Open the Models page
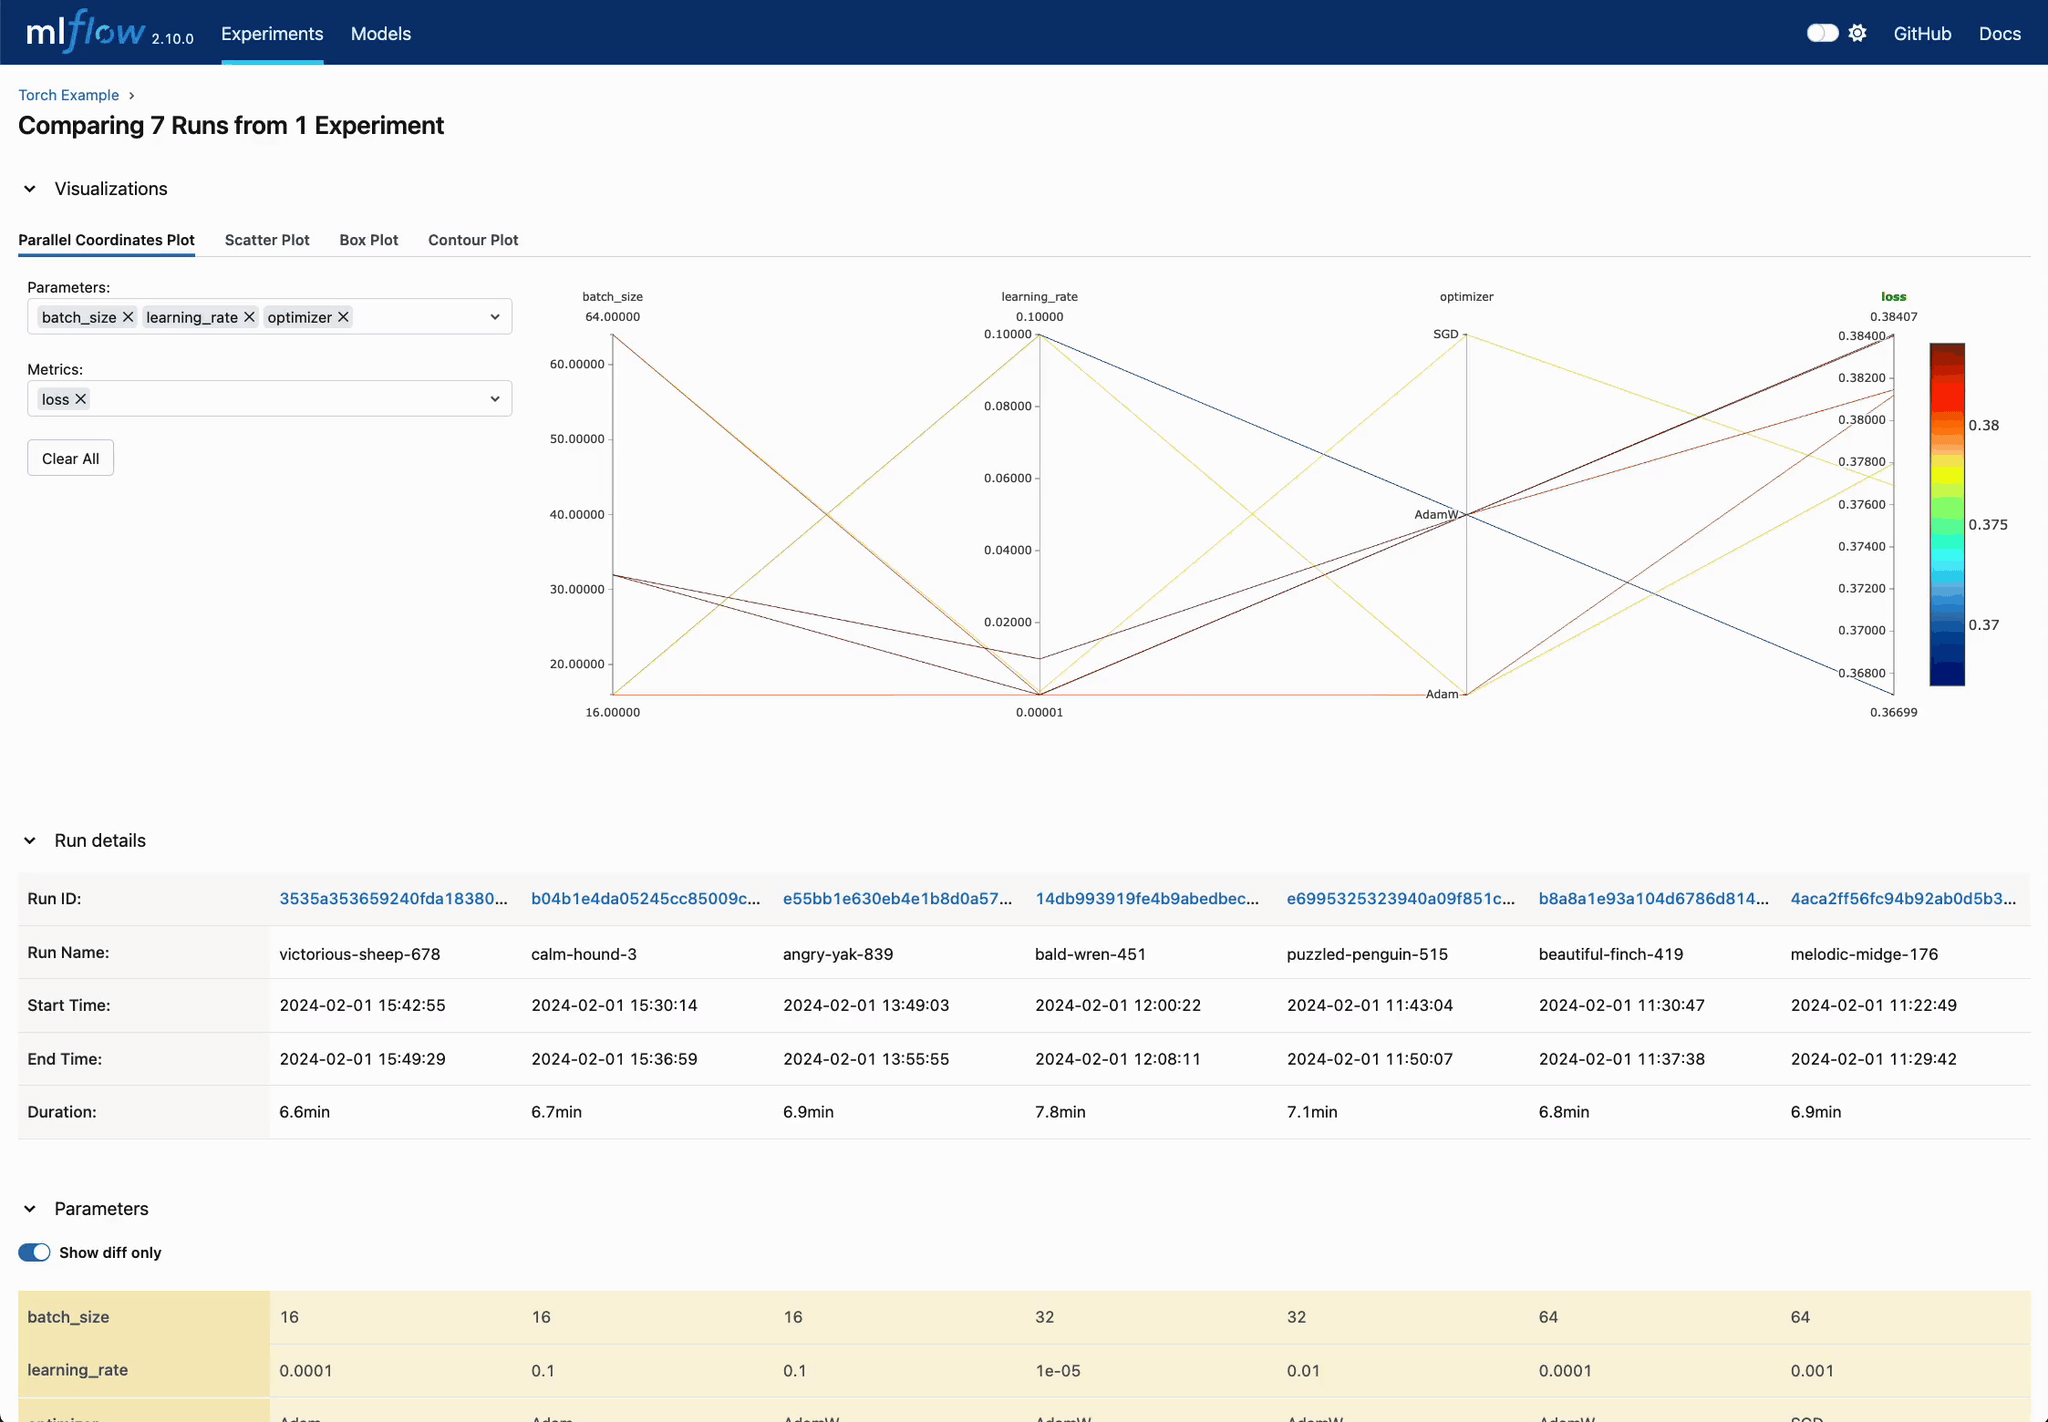 click(380, 33)
